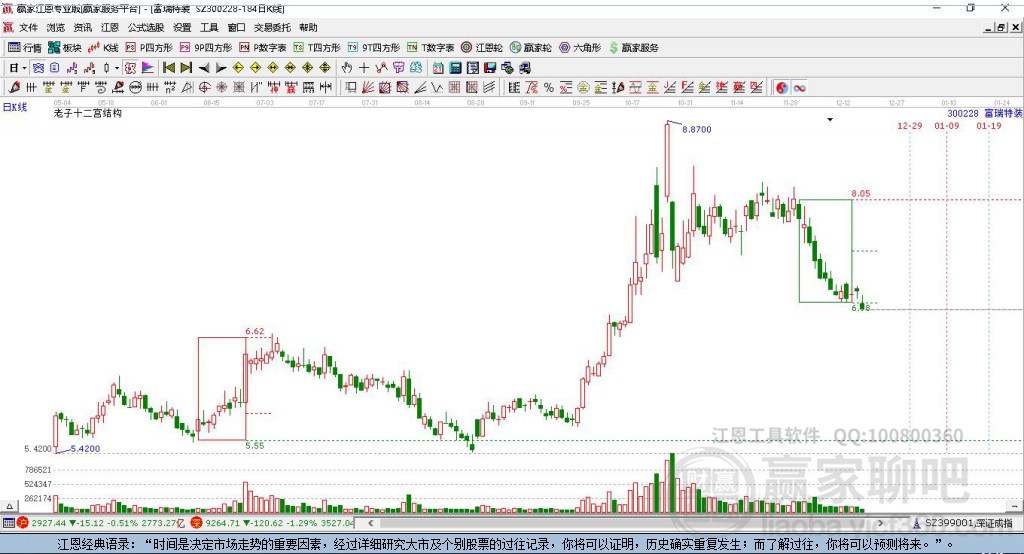Open the T数字表 tool
This screenshot has width=1024, height=554.
(x=430, y=48)
